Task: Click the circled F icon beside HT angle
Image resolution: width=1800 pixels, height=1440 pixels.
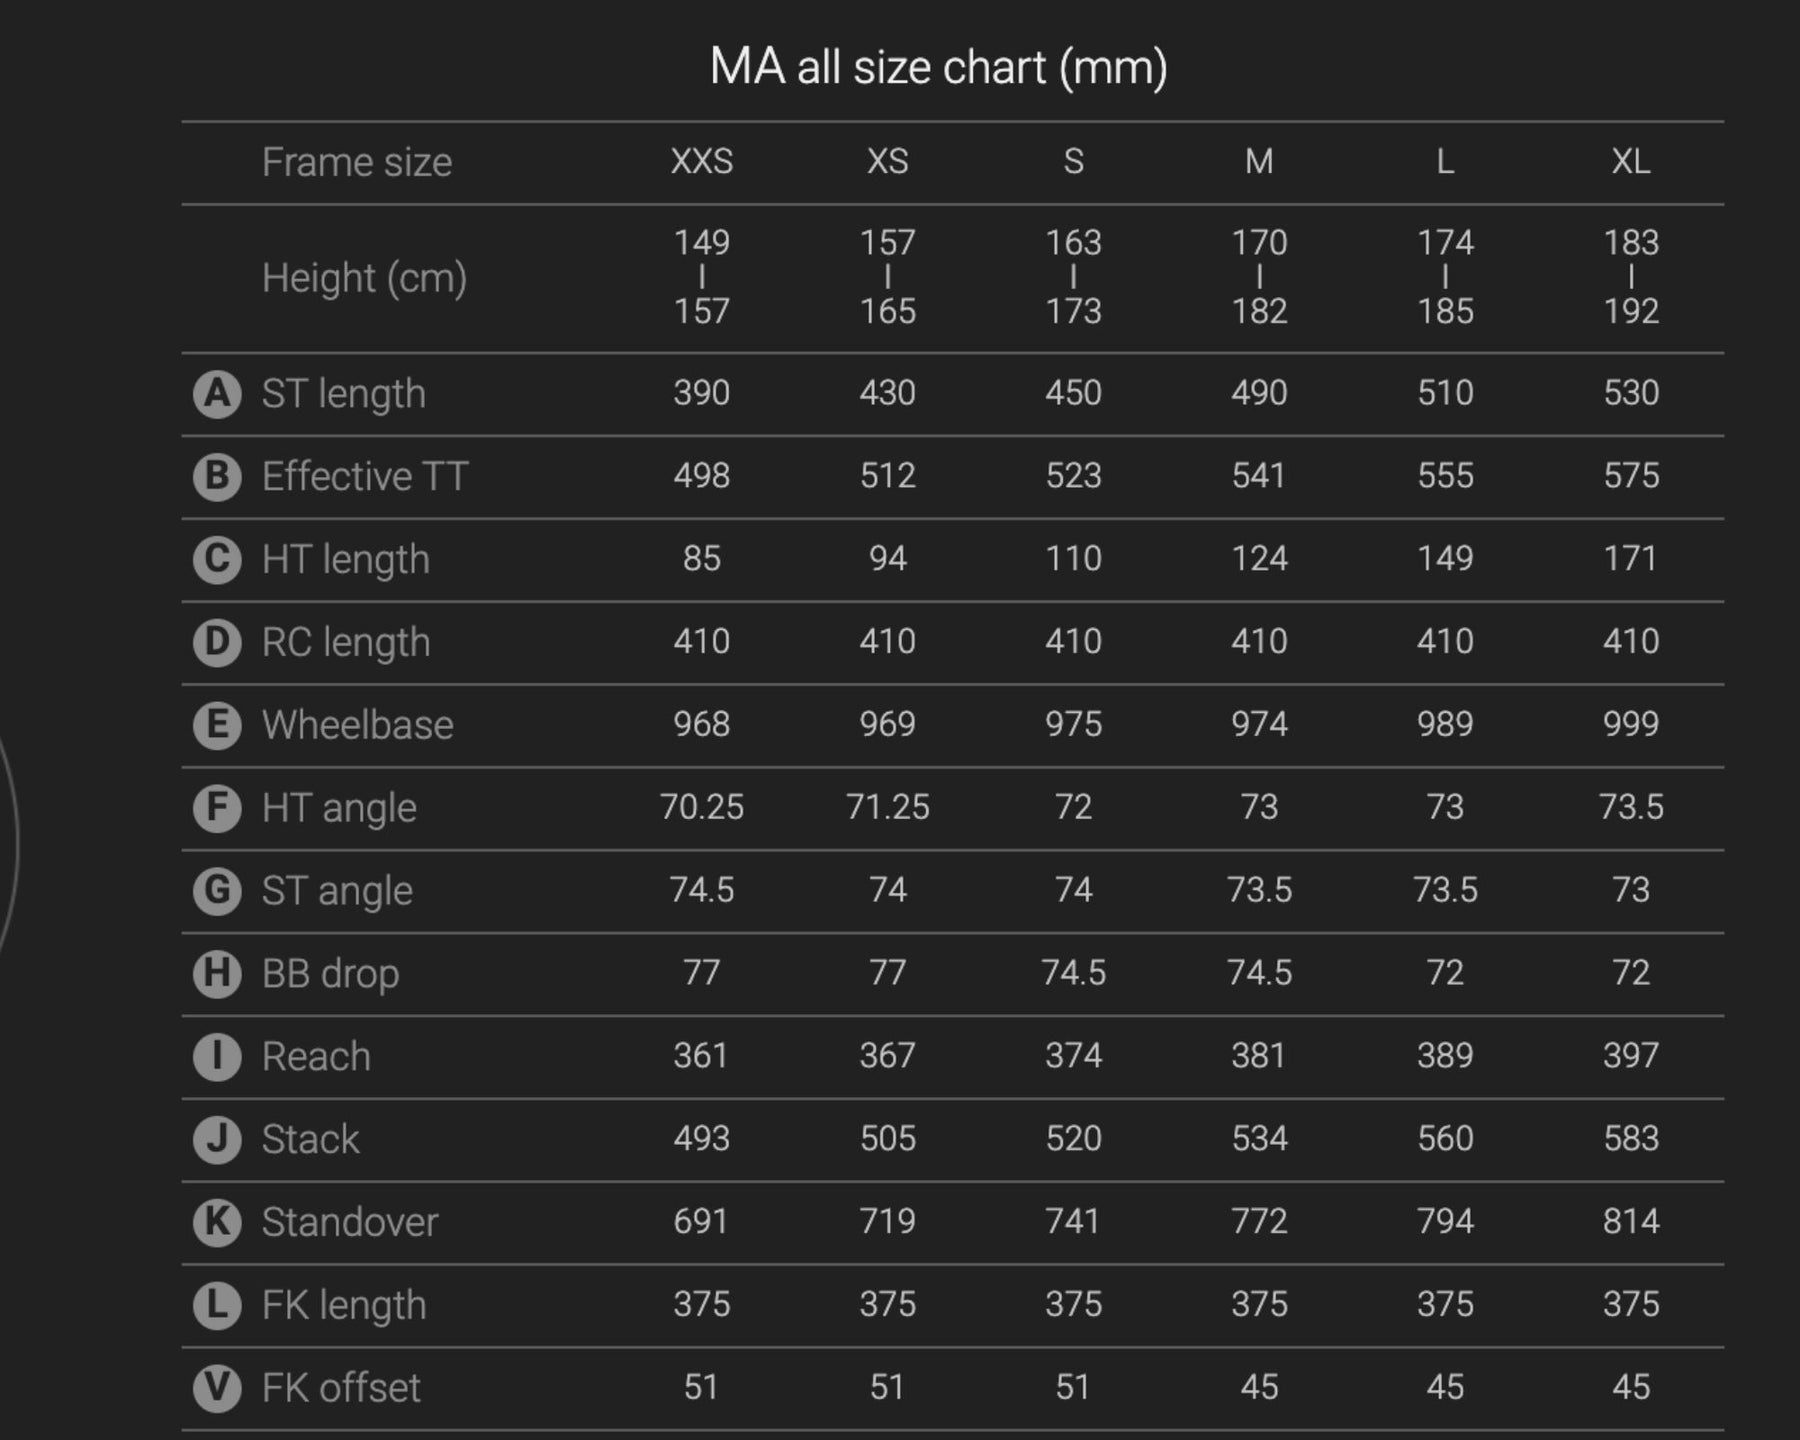Action: click(x=217, y=808)
